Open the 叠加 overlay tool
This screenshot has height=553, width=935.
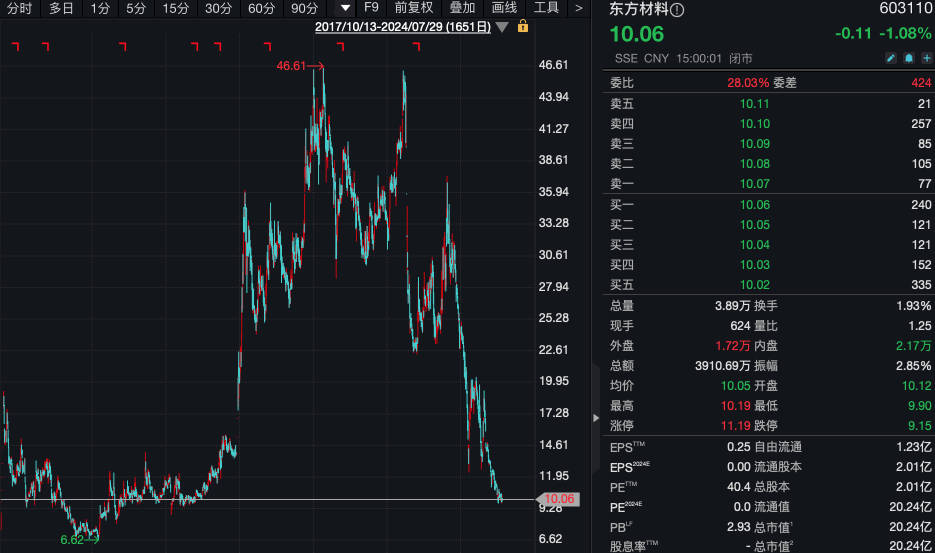462,8
